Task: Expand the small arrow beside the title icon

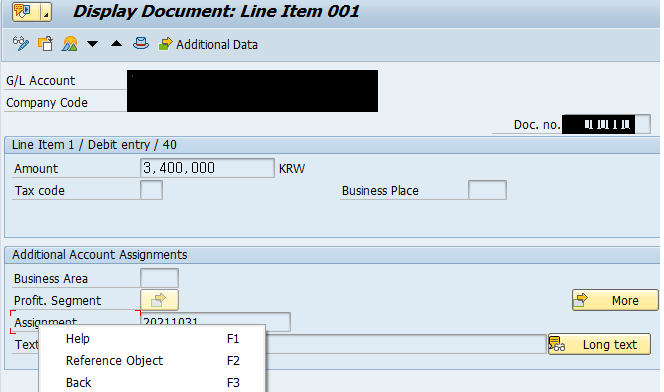Action: tap(46, 11)
